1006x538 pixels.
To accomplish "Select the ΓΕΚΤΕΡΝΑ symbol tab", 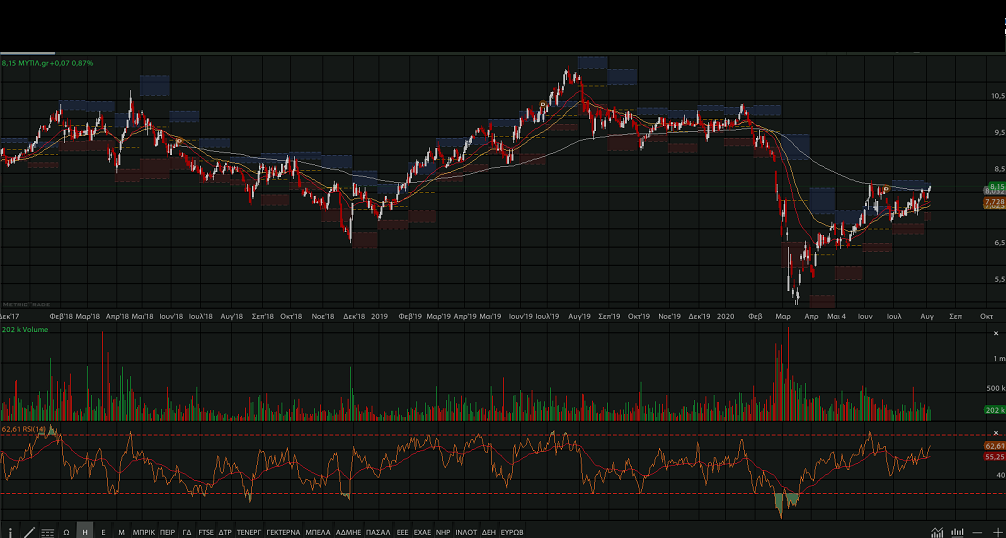I will point(283,531).
